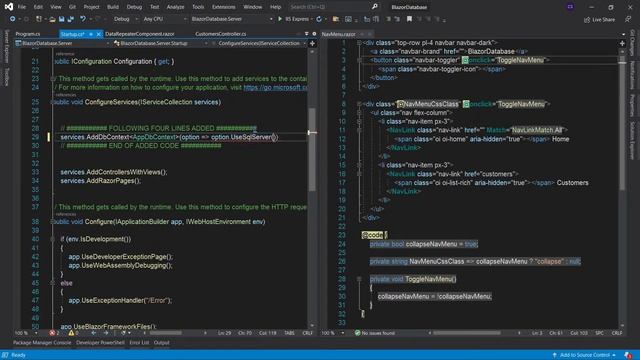The image size is (640, 360).
Task: Open the Any CPU platform dropdown
Action: click(x=164, y=19)
